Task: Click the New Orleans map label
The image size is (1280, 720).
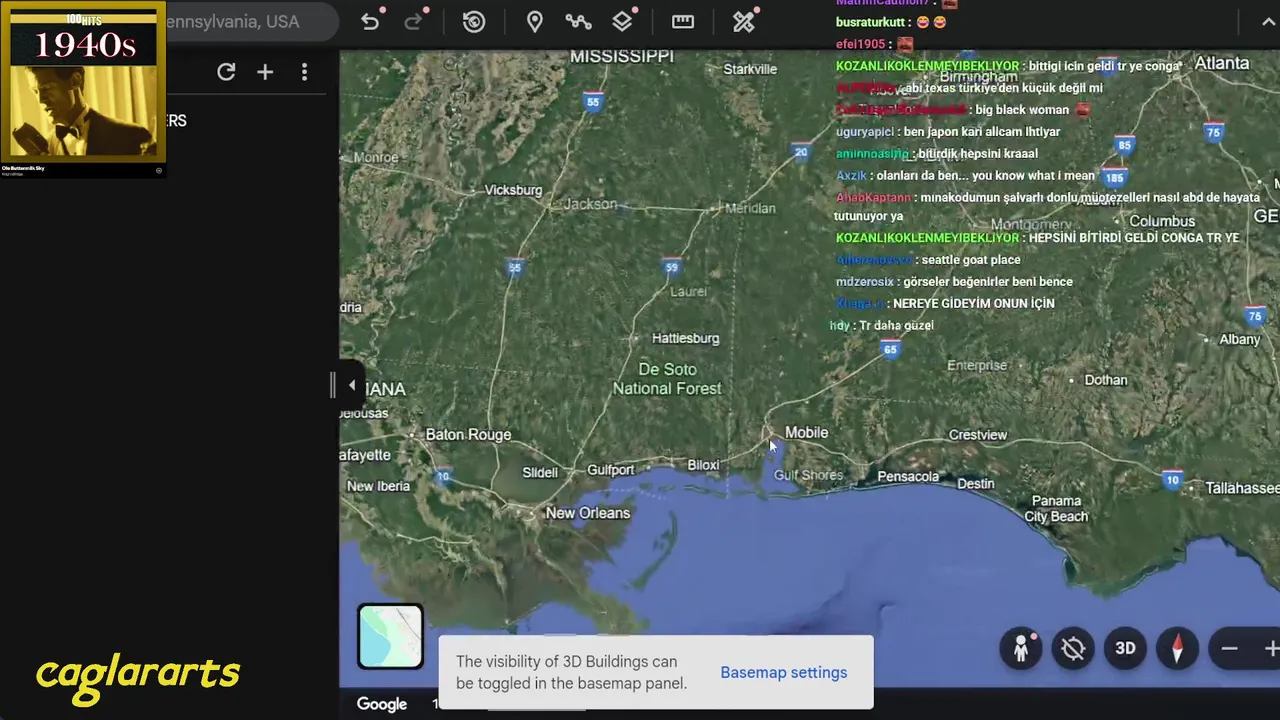Action: pyautogui.click(x=588, y=512)
